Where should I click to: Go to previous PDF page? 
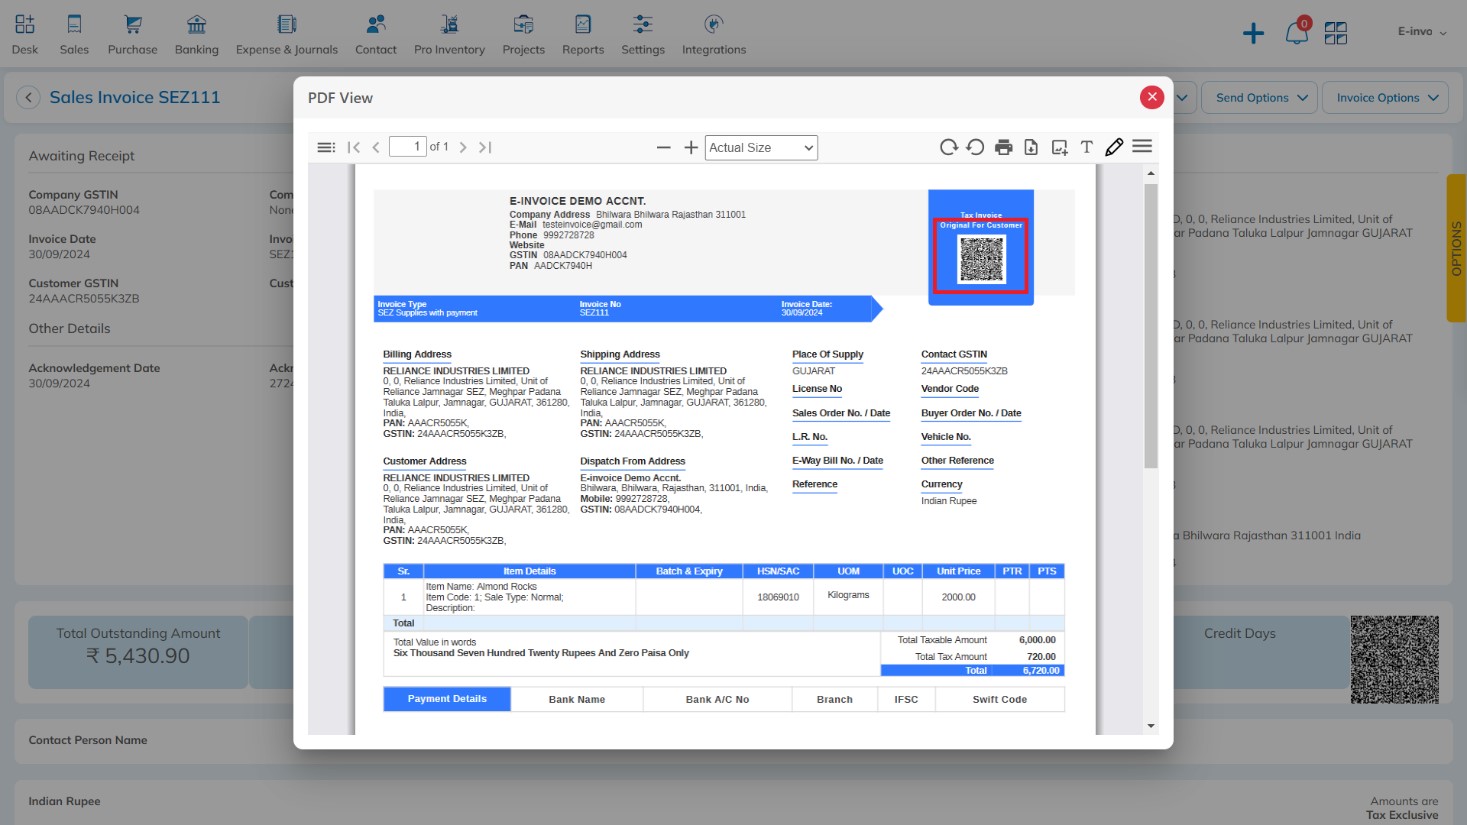coord(376,147)
